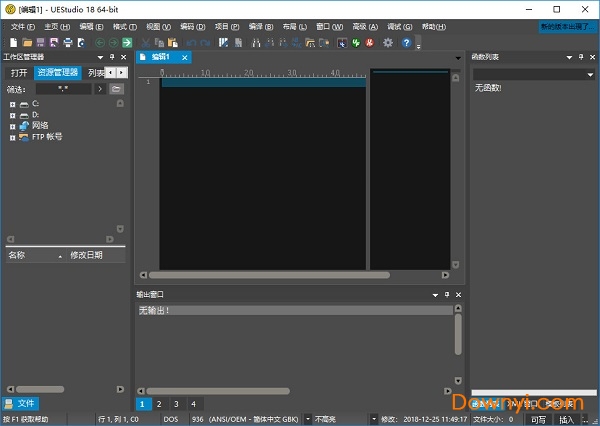Screen dimensions: 600x426
Task: Open the 文件 (F) menu
Action: [23, 27]
